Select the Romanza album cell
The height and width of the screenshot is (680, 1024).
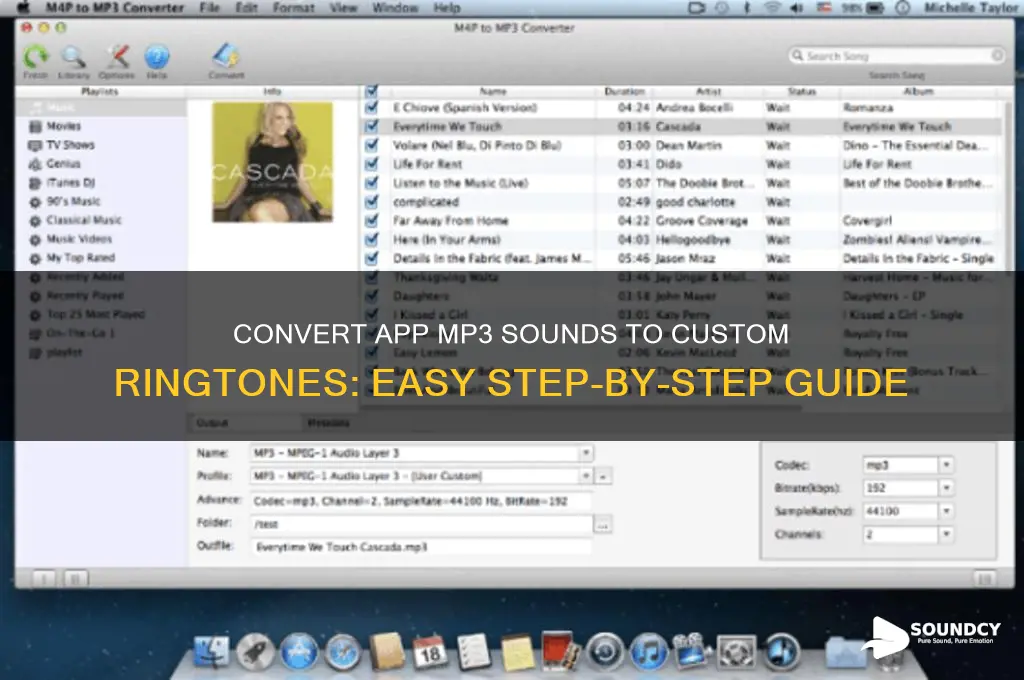point(868,108)
